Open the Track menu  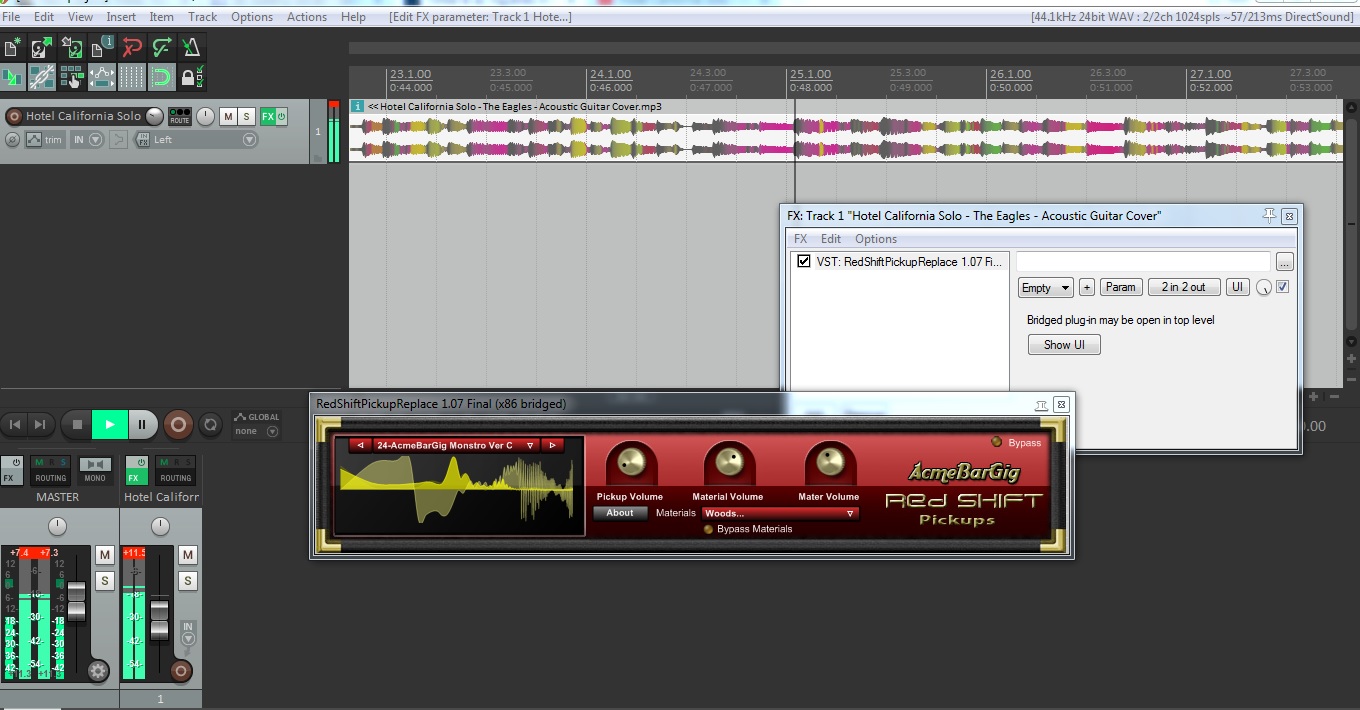pos(203,17)
